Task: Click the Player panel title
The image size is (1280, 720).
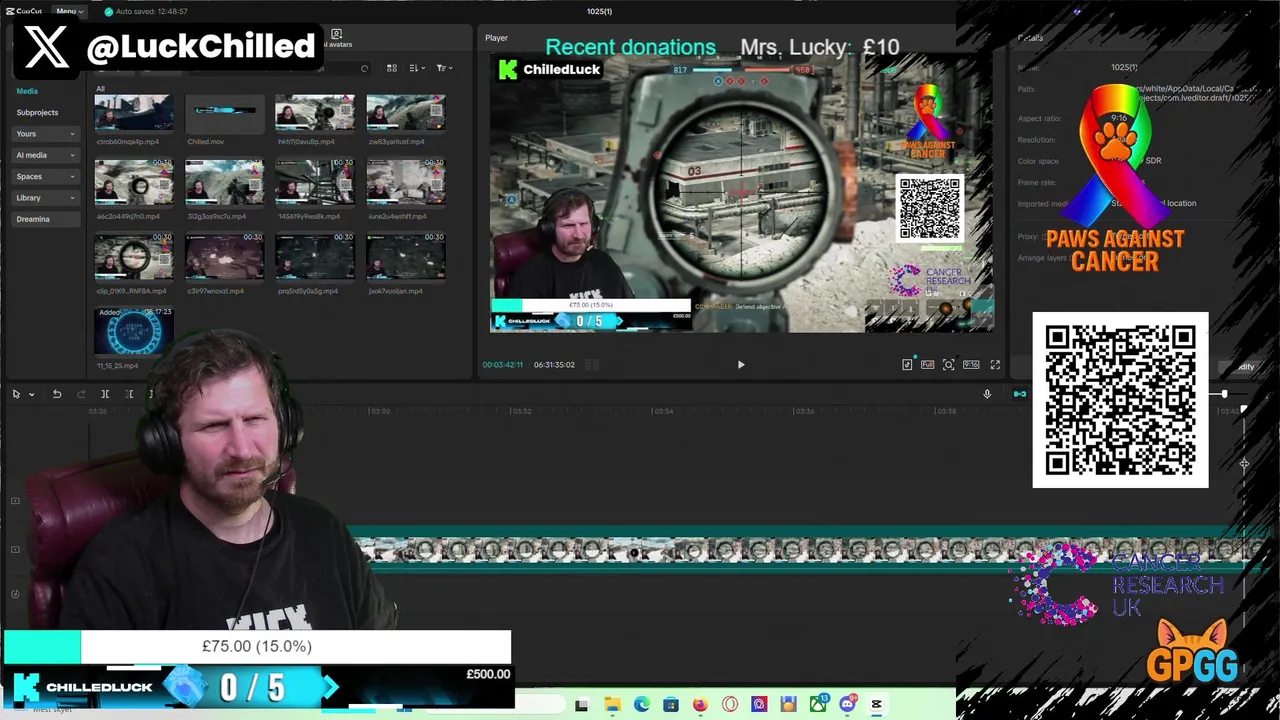Action: (497, 38)
